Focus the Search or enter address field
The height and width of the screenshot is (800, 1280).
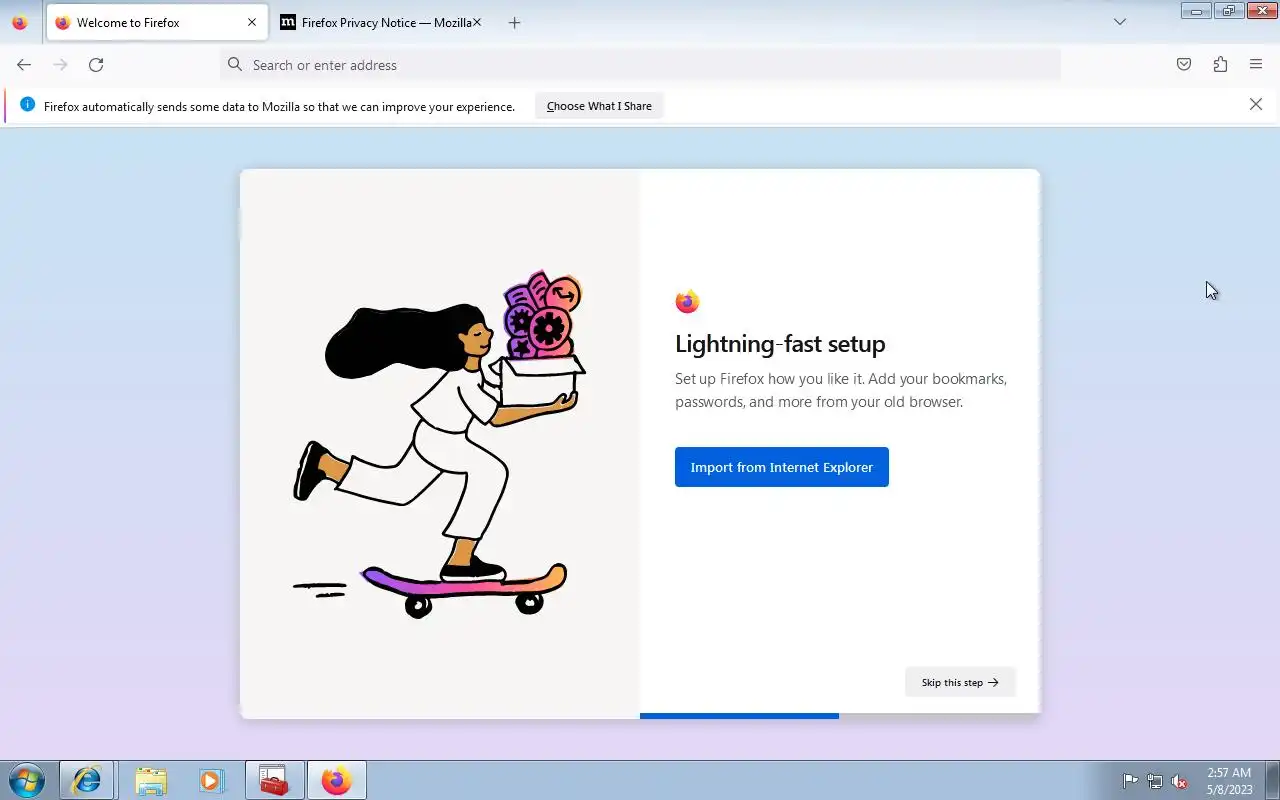click(x=640, y=65)
